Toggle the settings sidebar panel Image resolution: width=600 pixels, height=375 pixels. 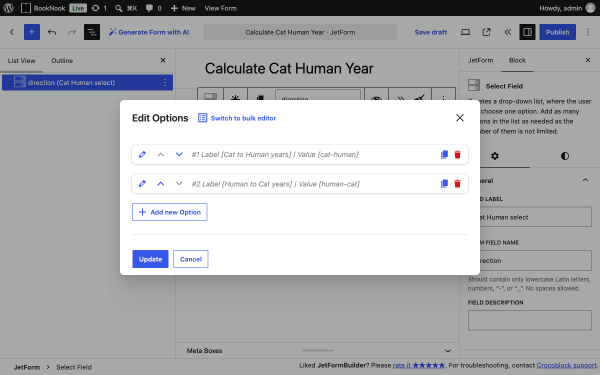(x=527, y=32)
